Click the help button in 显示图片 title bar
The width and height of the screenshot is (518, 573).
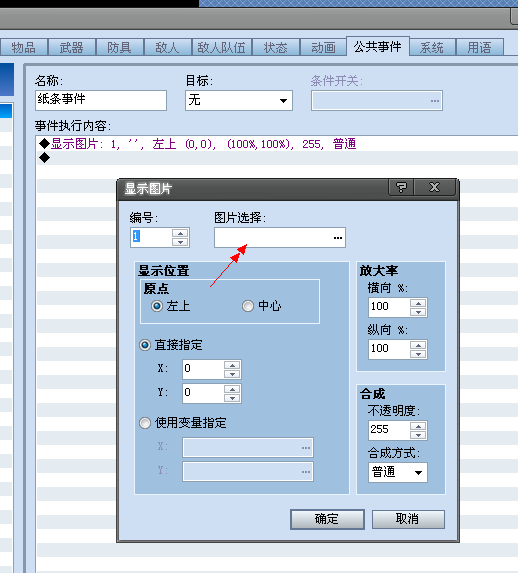[x=401, y=187]
